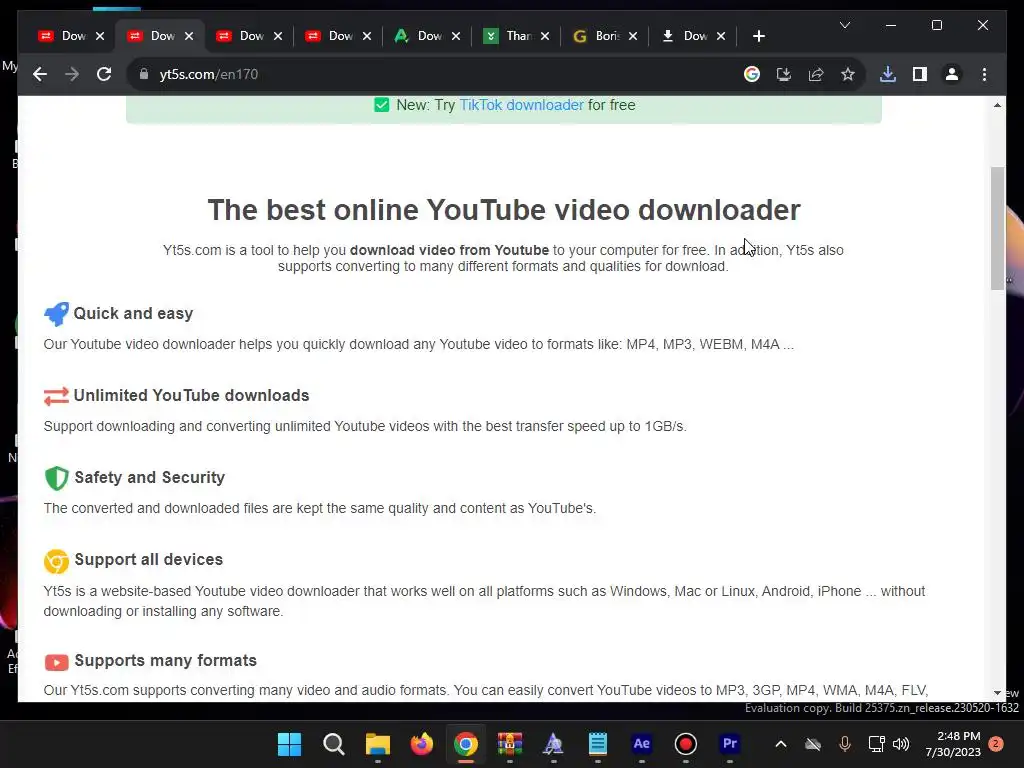The height and width of the screenshot is (768, 1024).
Task: Close the Google Boris tab
Action: click(633, 36)
